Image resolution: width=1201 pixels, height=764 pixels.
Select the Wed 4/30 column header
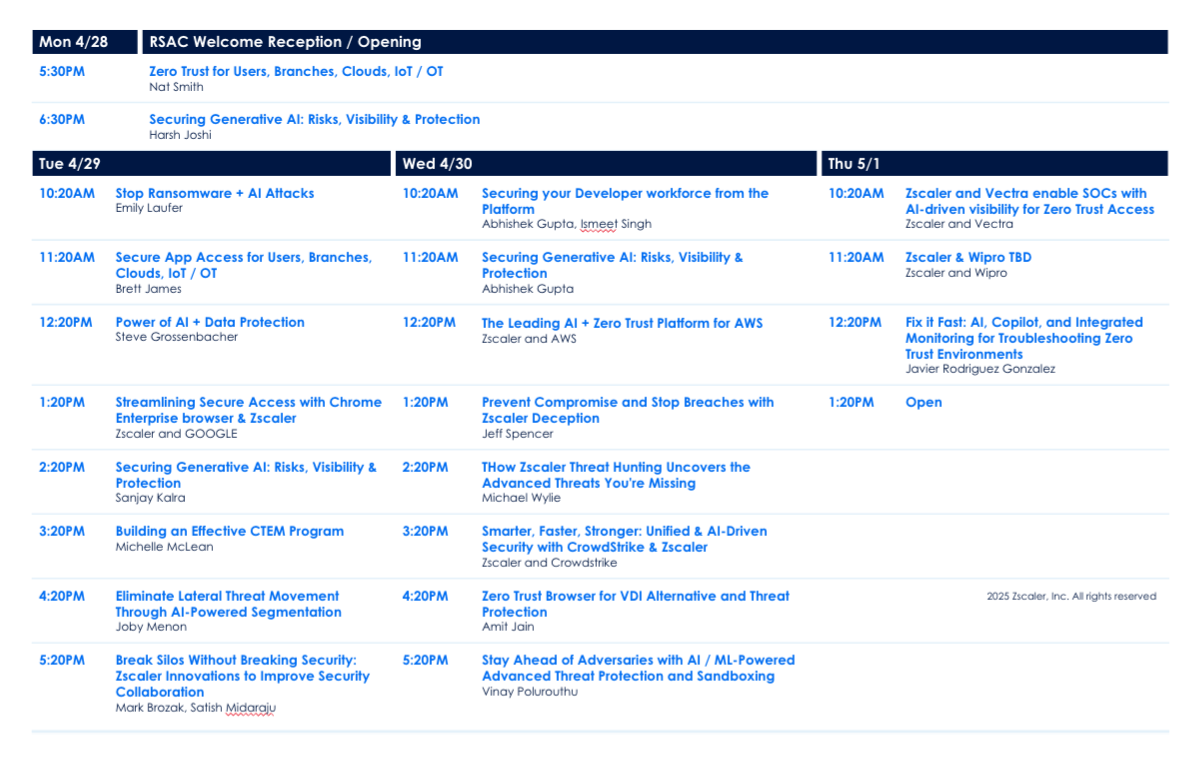[x=606, y=163]
